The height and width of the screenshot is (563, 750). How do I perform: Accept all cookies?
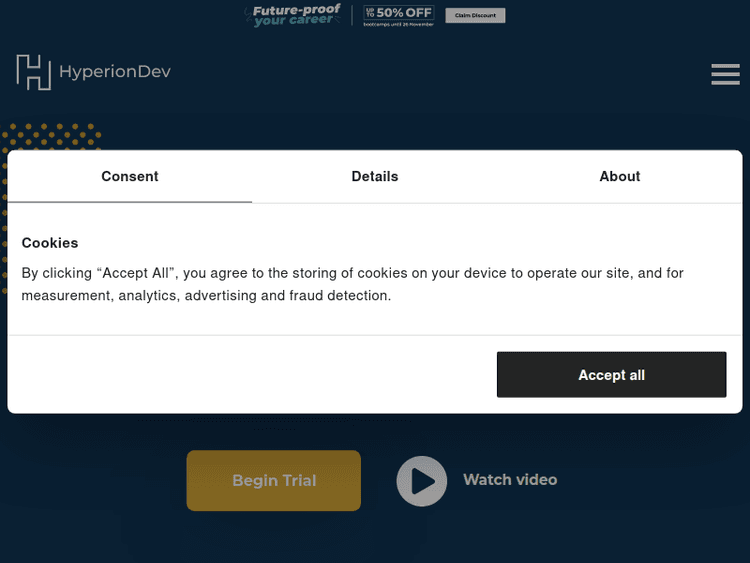(x=611, y=375)
